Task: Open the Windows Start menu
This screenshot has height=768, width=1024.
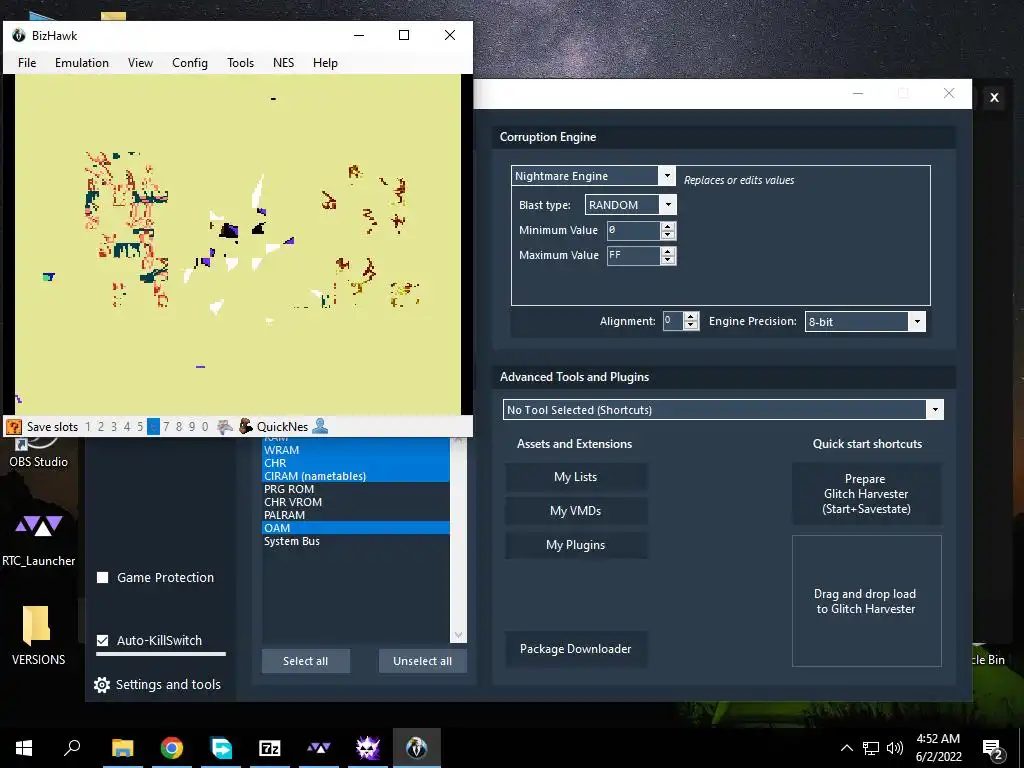Action: coord(24,748)
